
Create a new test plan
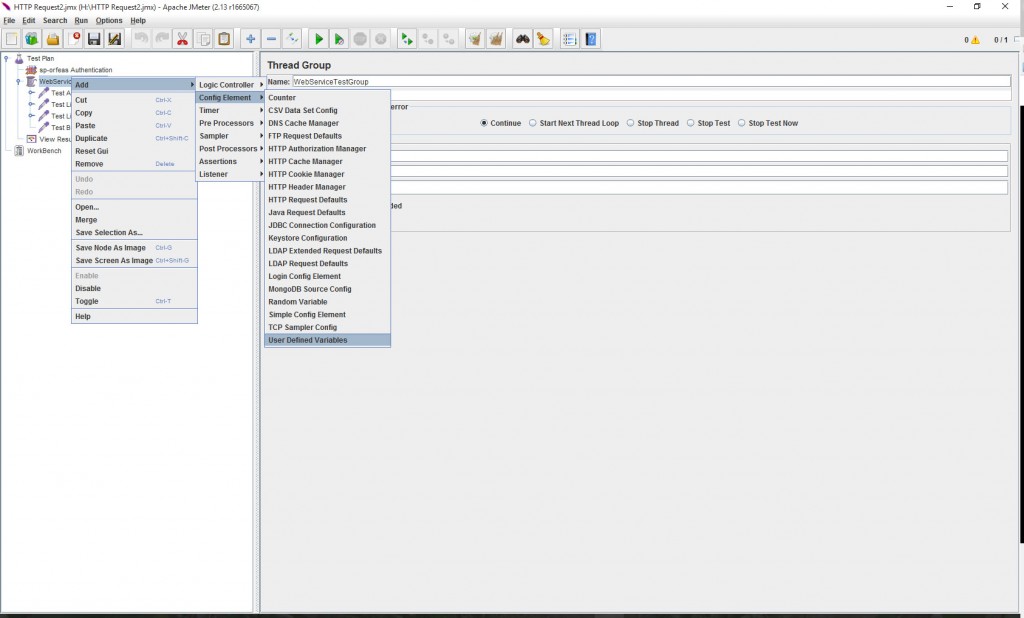click(11, 38)
